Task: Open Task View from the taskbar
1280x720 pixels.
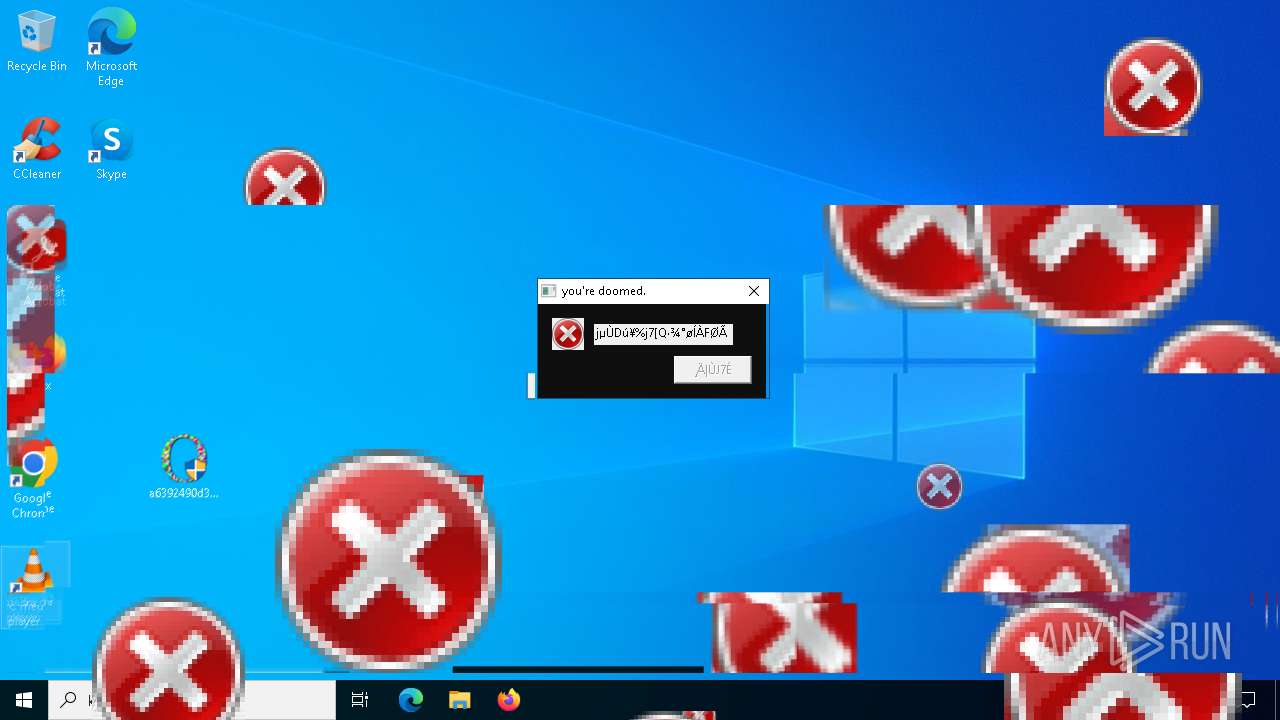Action: 360,700
